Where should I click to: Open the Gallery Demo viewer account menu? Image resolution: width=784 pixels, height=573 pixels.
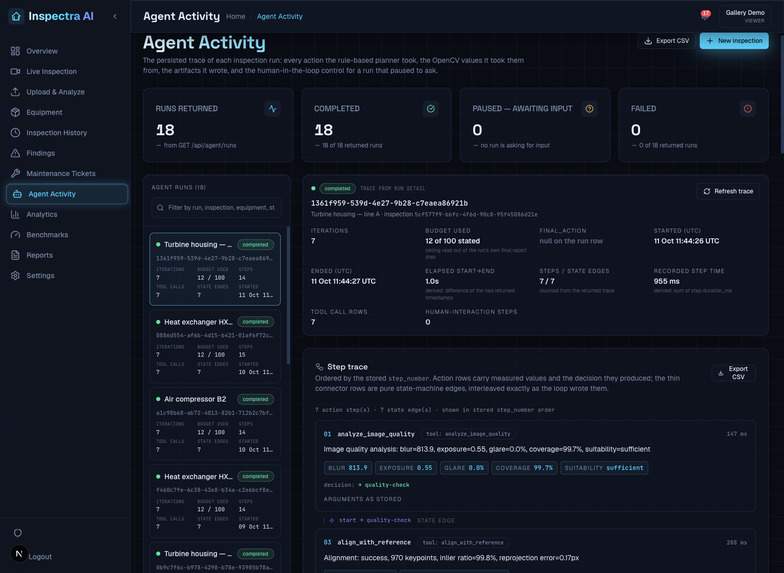(745, 16)
